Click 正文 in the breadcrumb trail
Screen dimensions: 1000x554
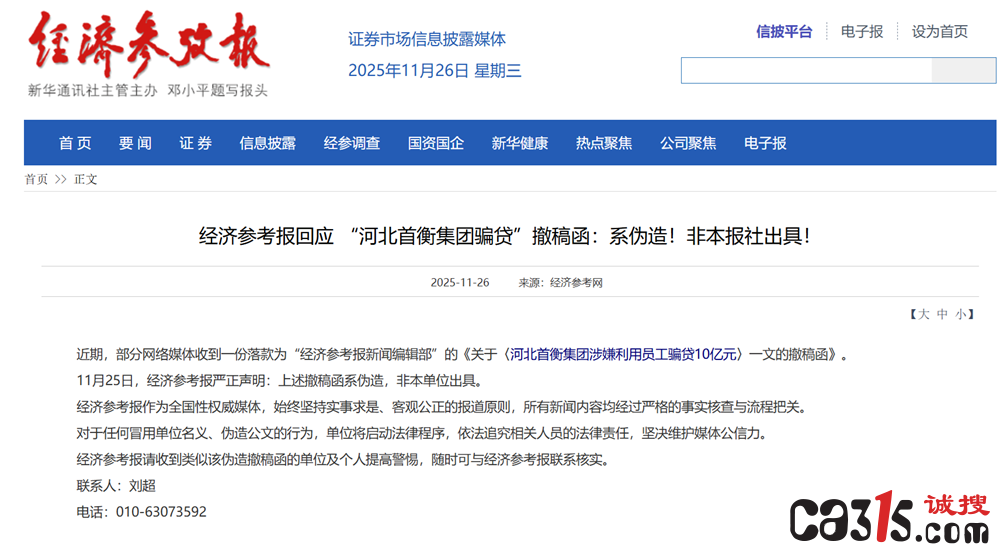[85, 179]
